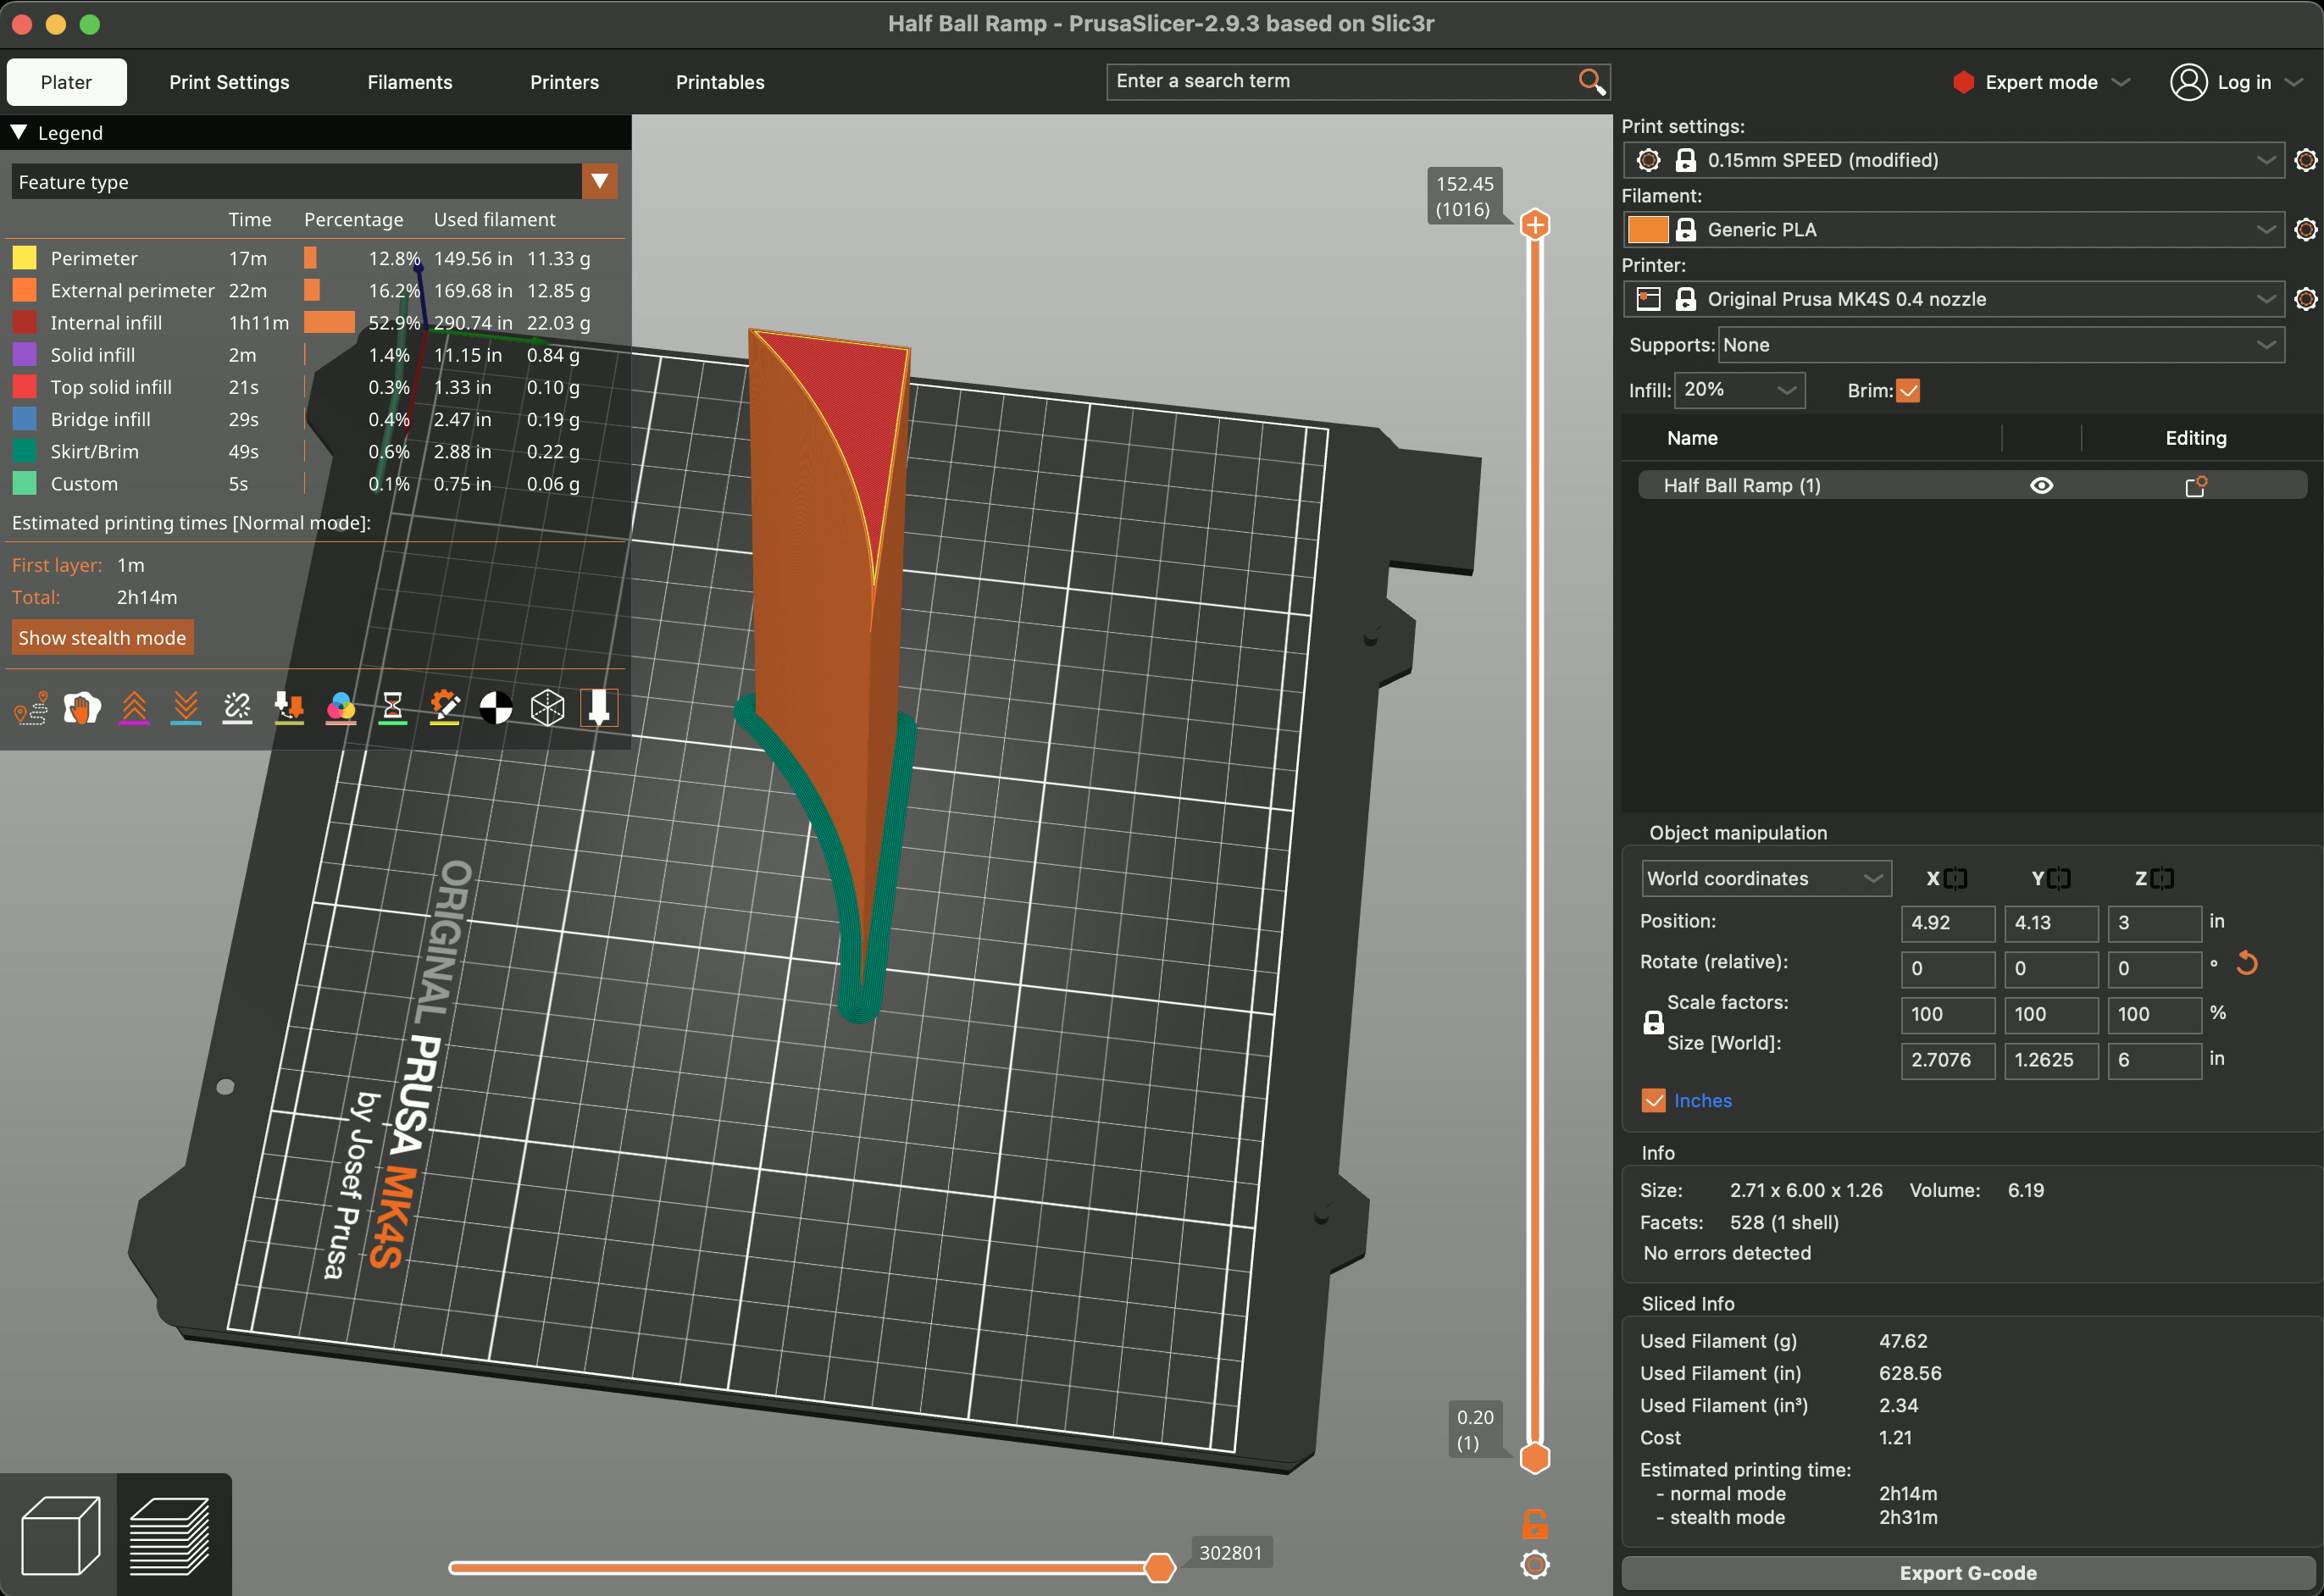Toggle seams visibility broken-link icon
This screenshot has height=1596, width=2324.
237,708
